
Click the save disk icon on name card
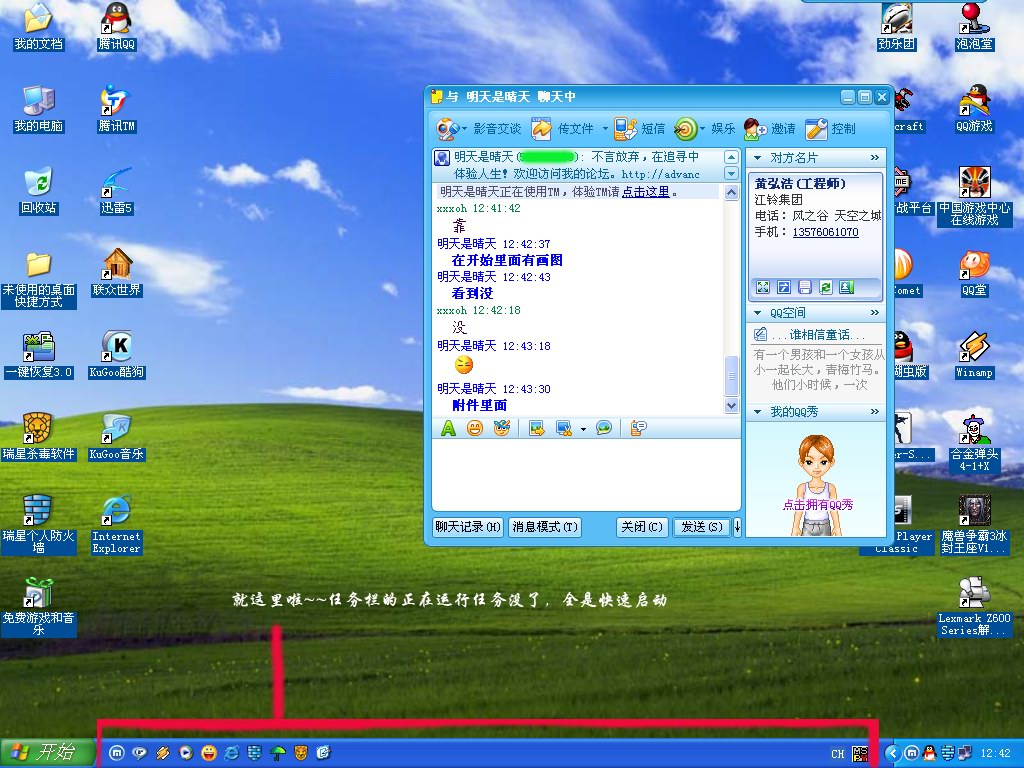coord(805,287)
